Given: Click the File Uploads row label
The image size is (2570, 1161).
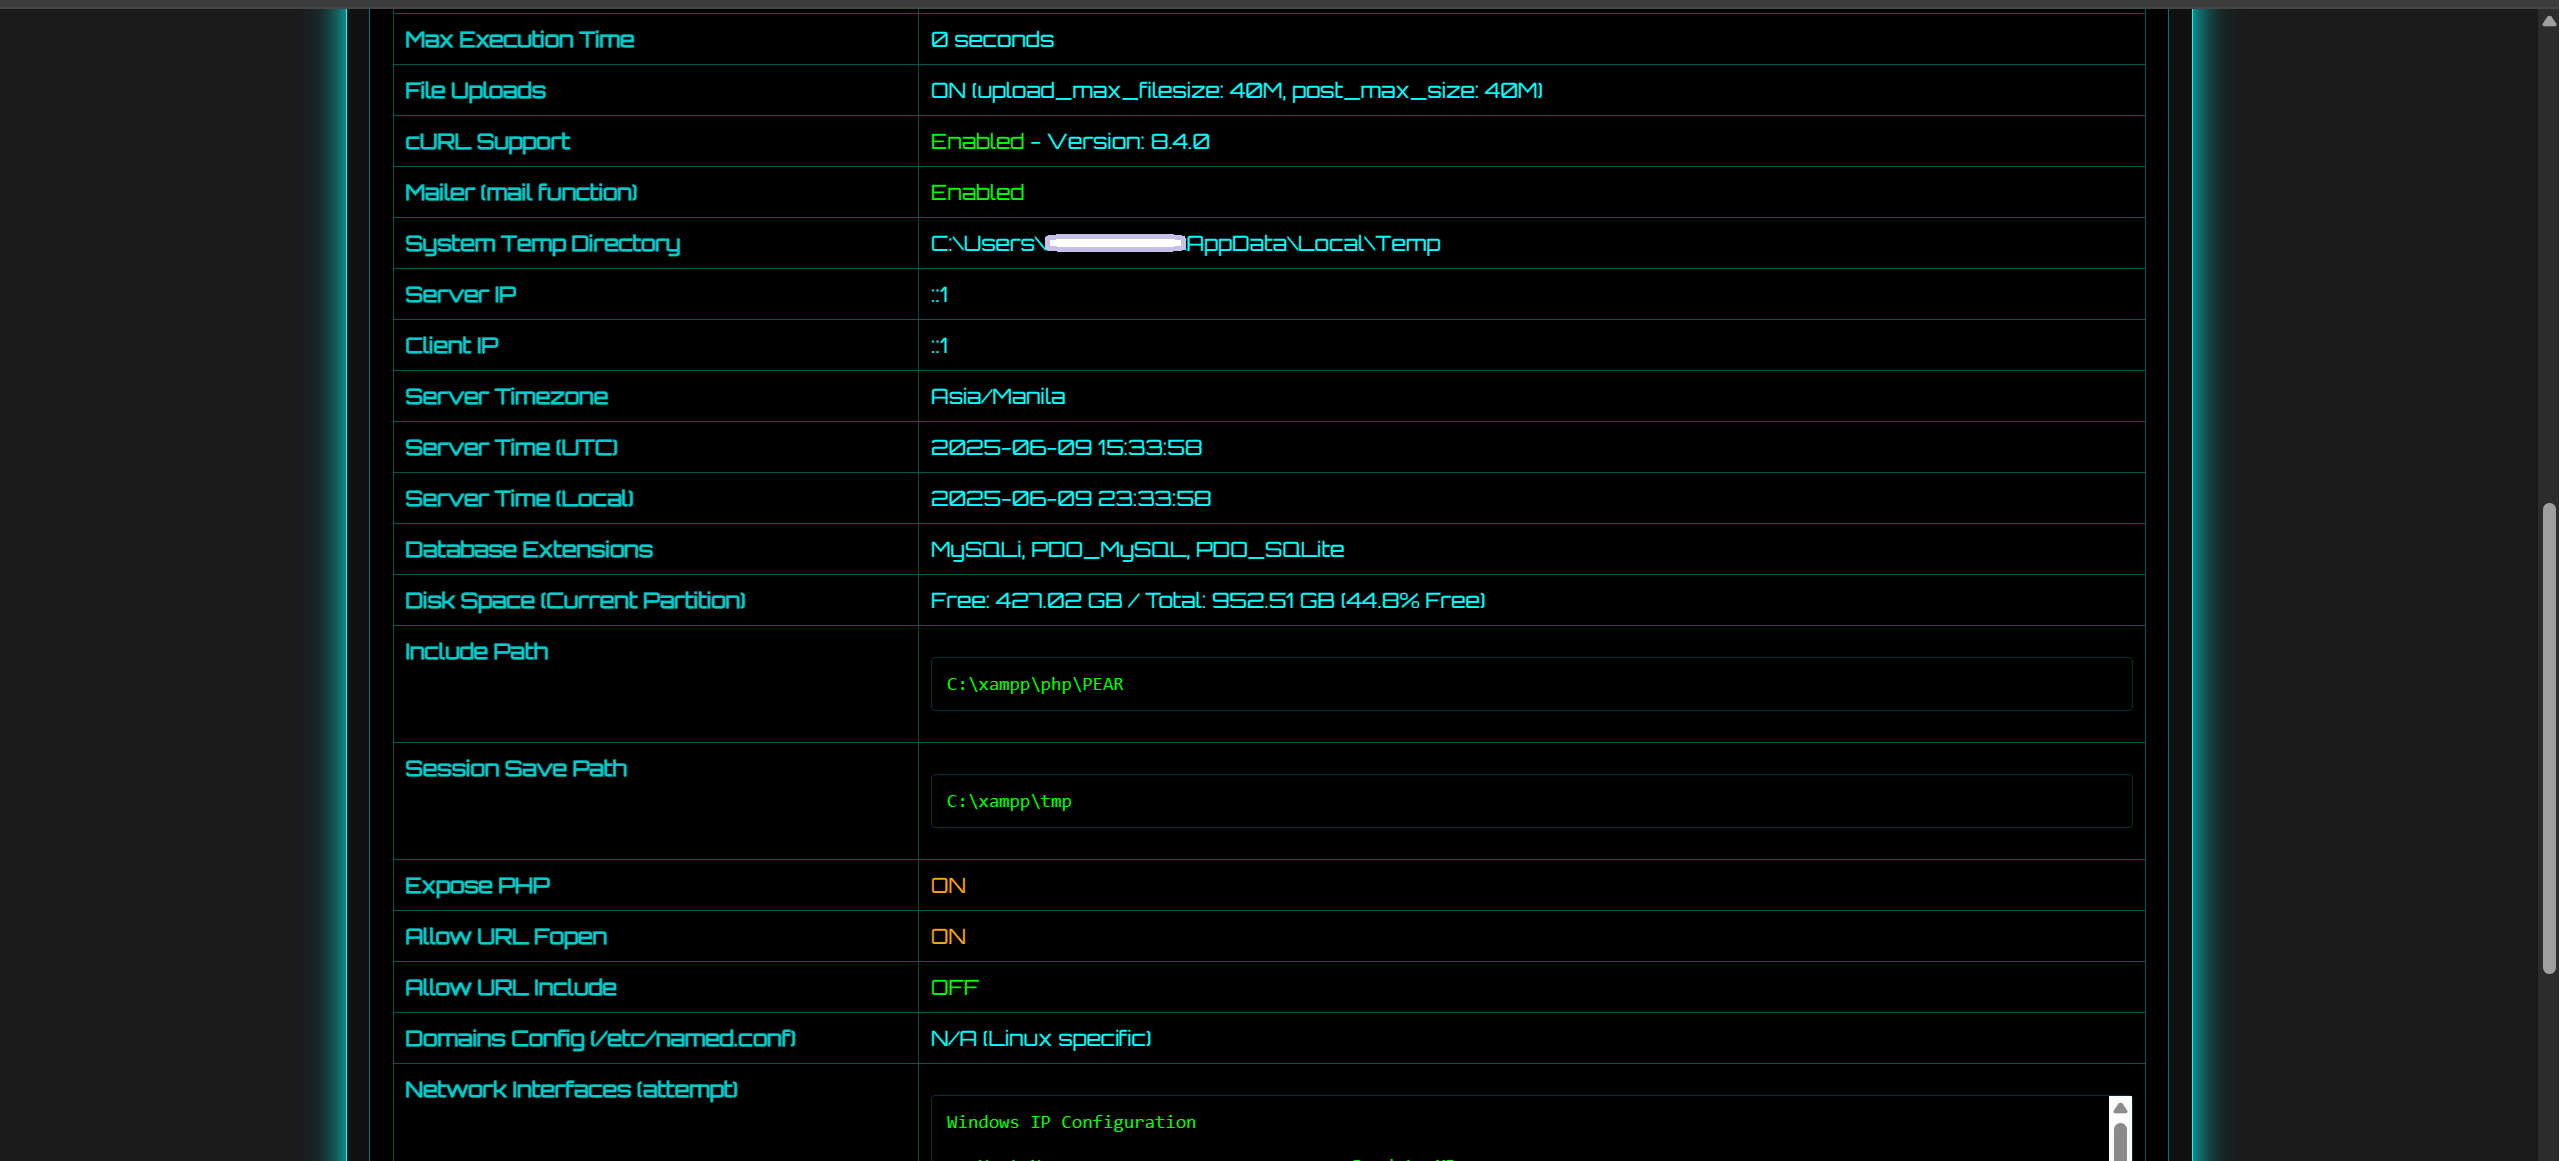Looking at the screenshot, I should pos(475,91).
